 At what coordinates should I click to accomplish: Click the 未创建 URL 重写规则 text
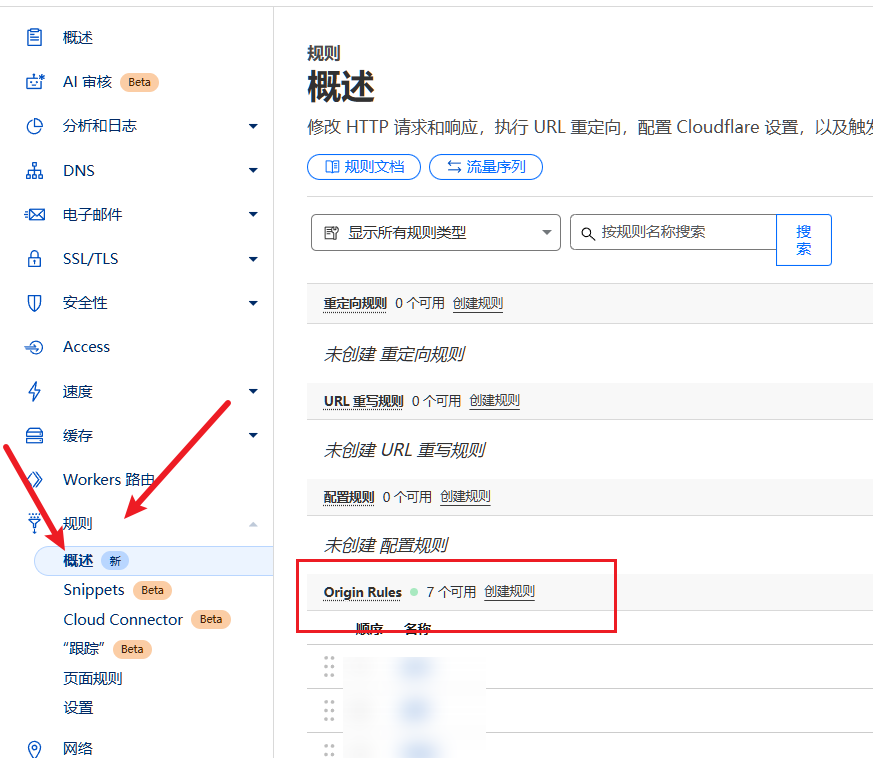(405, 450)
